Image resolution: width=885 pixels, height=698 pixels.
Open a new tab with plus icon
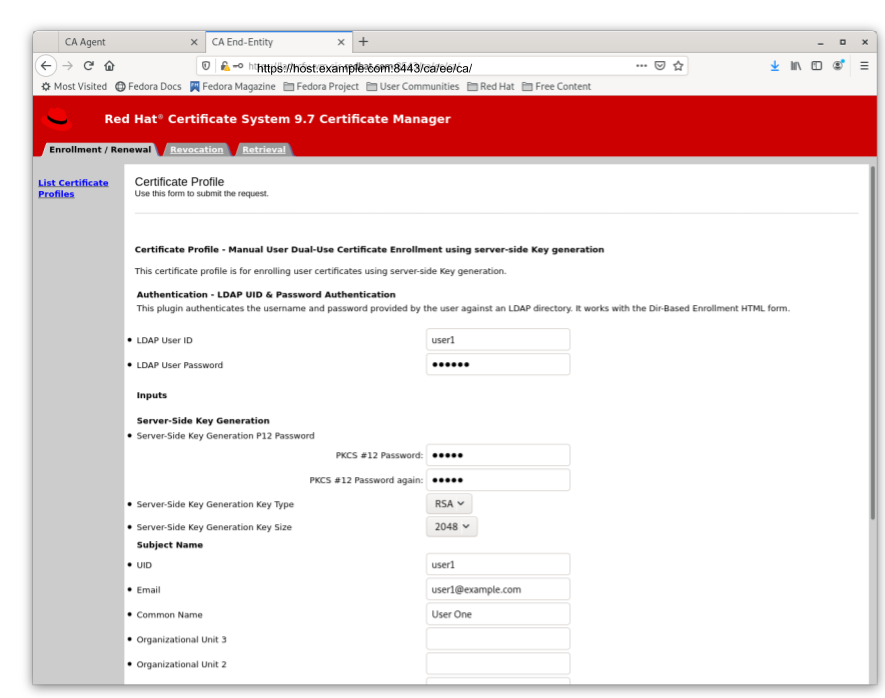tap(363, 42)
